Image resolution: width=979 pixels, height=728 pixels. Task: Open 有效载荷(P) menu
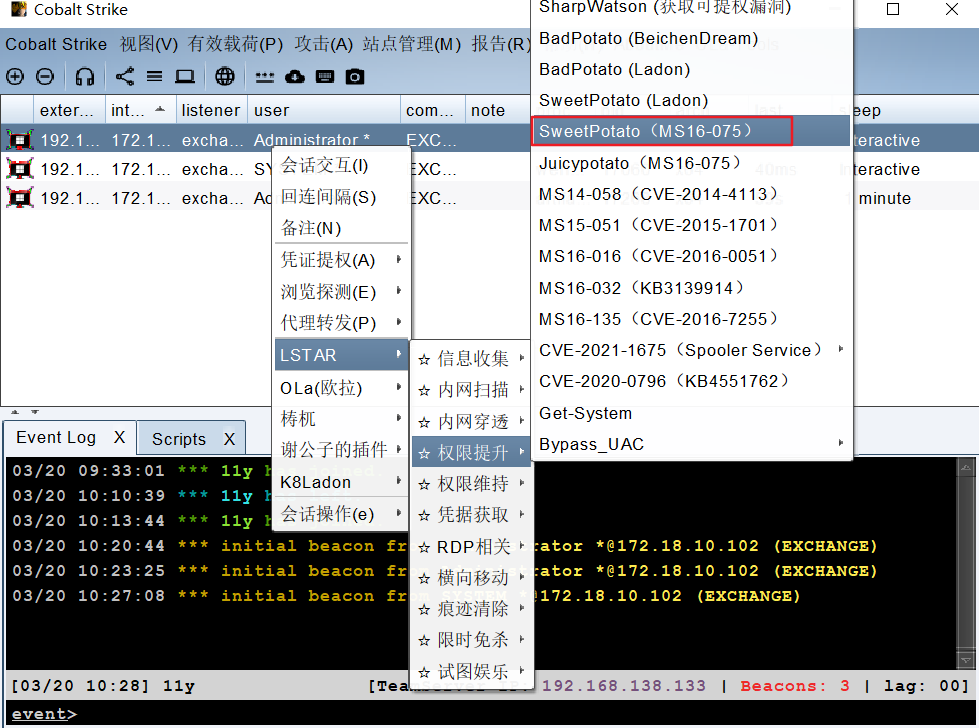tap(235, 44)
